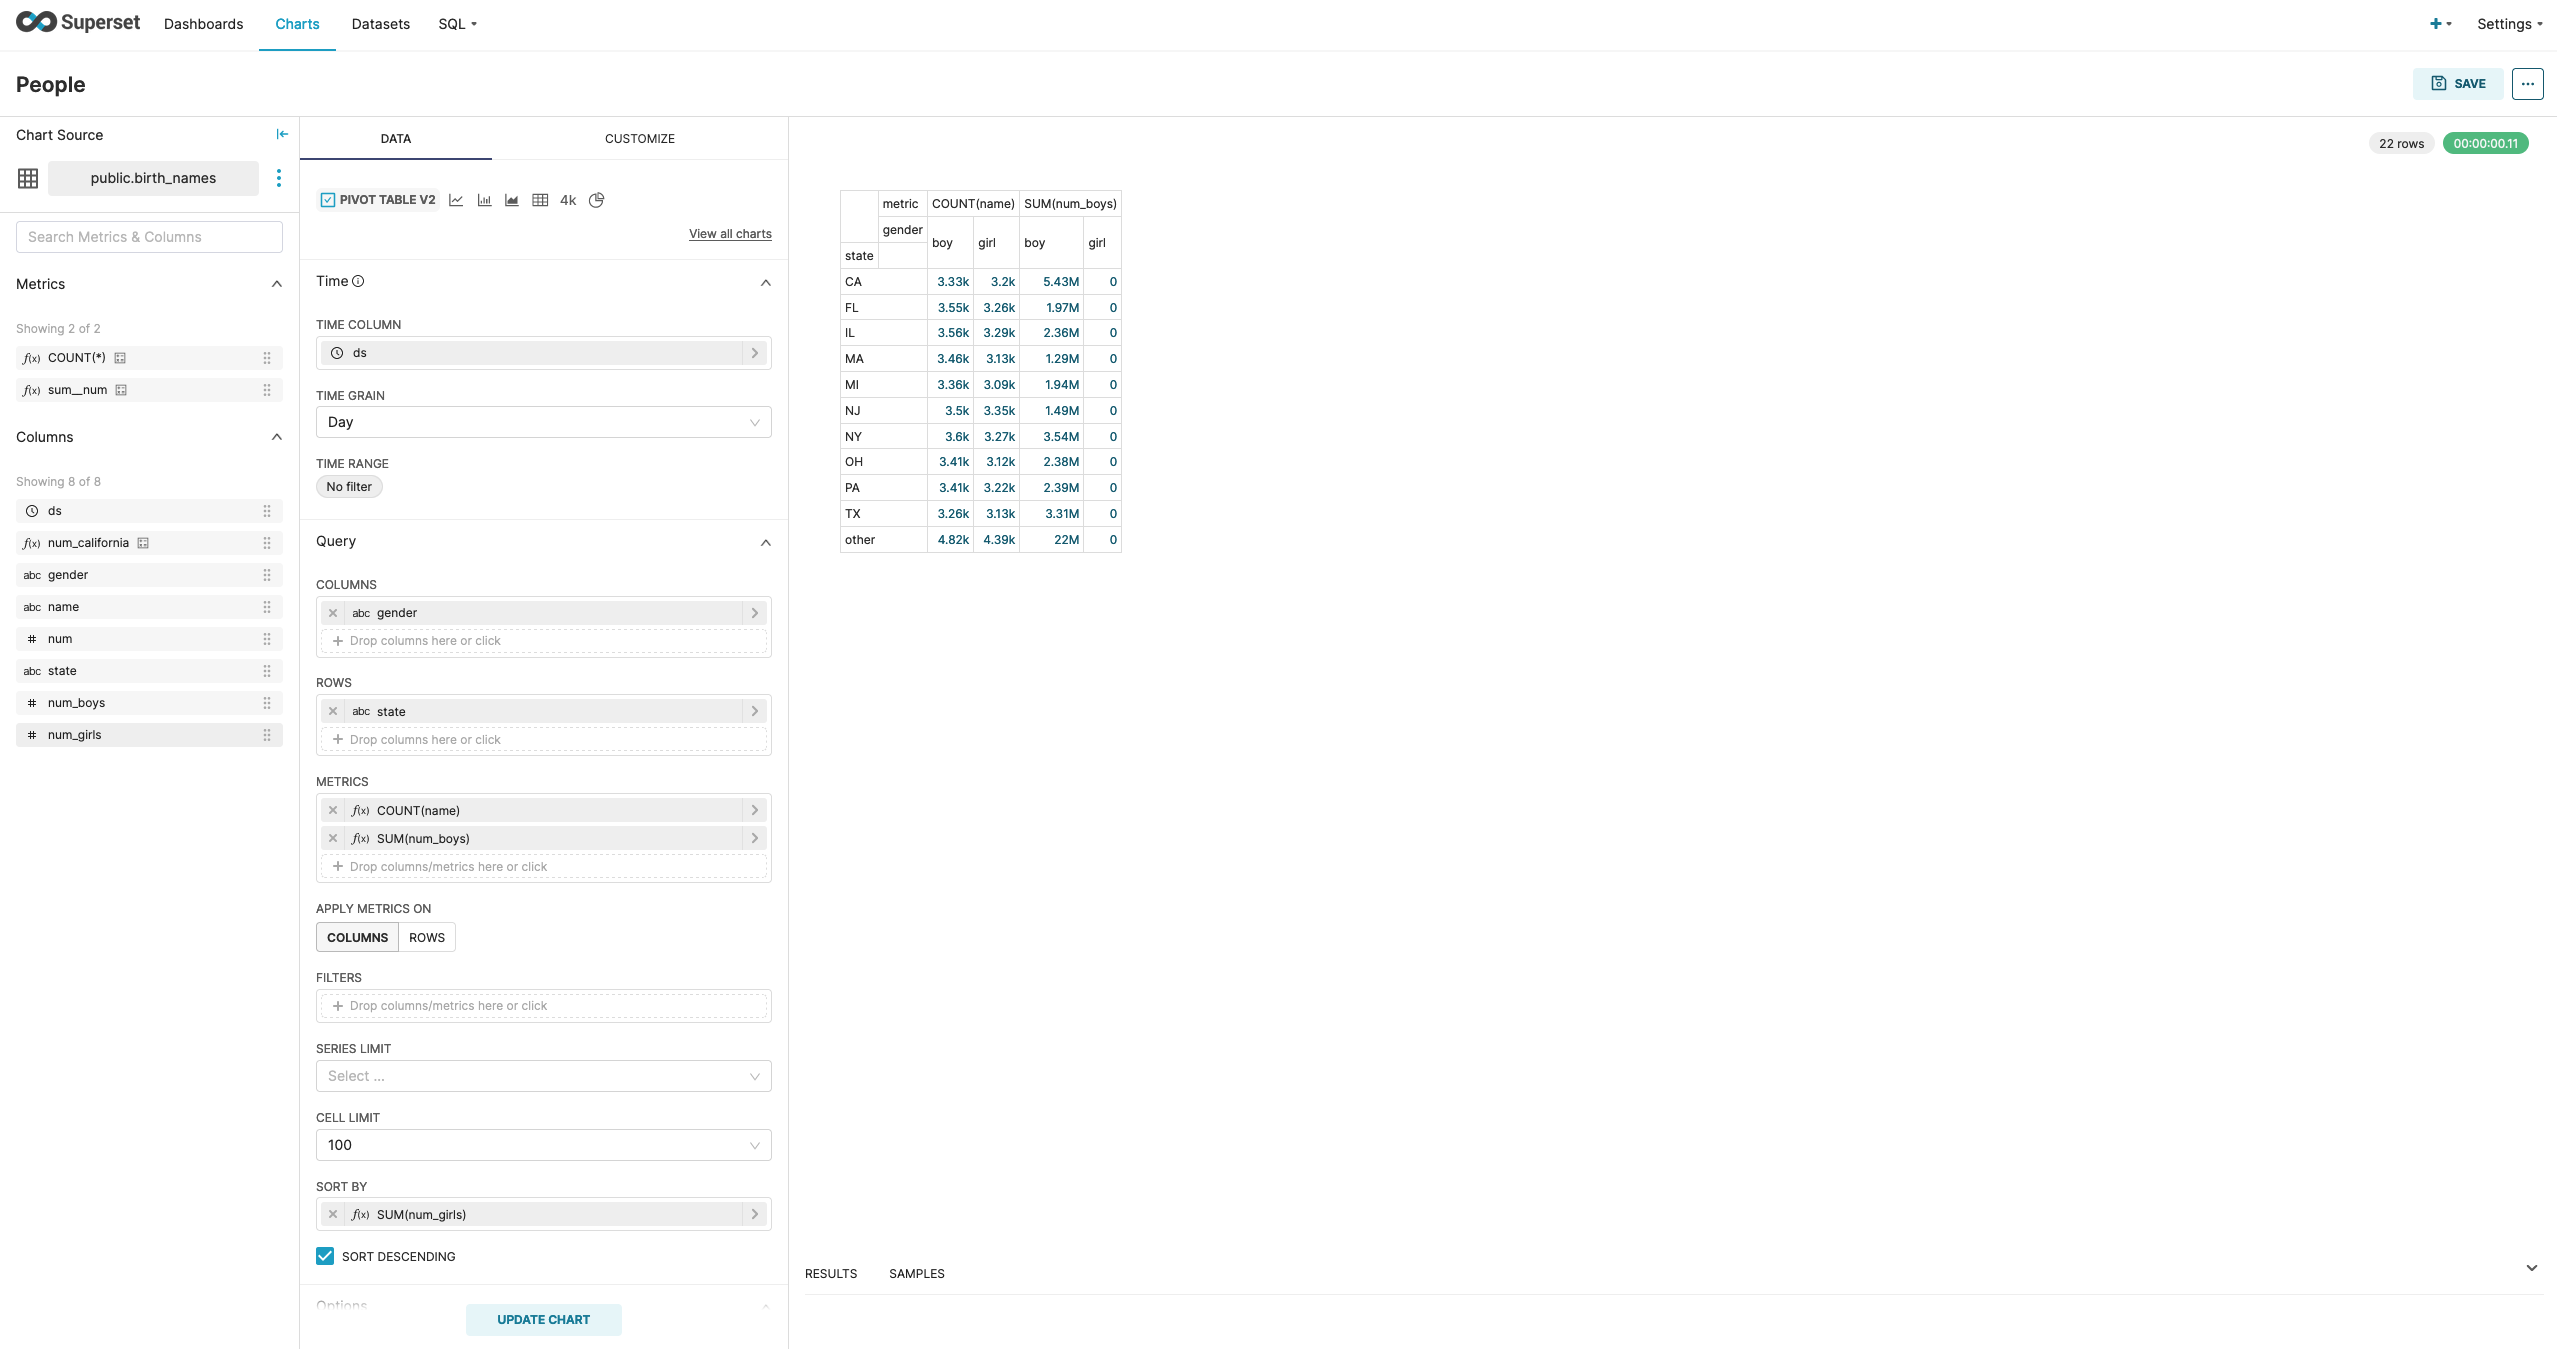Open the Time Grain dropdown

coord(544,422)
